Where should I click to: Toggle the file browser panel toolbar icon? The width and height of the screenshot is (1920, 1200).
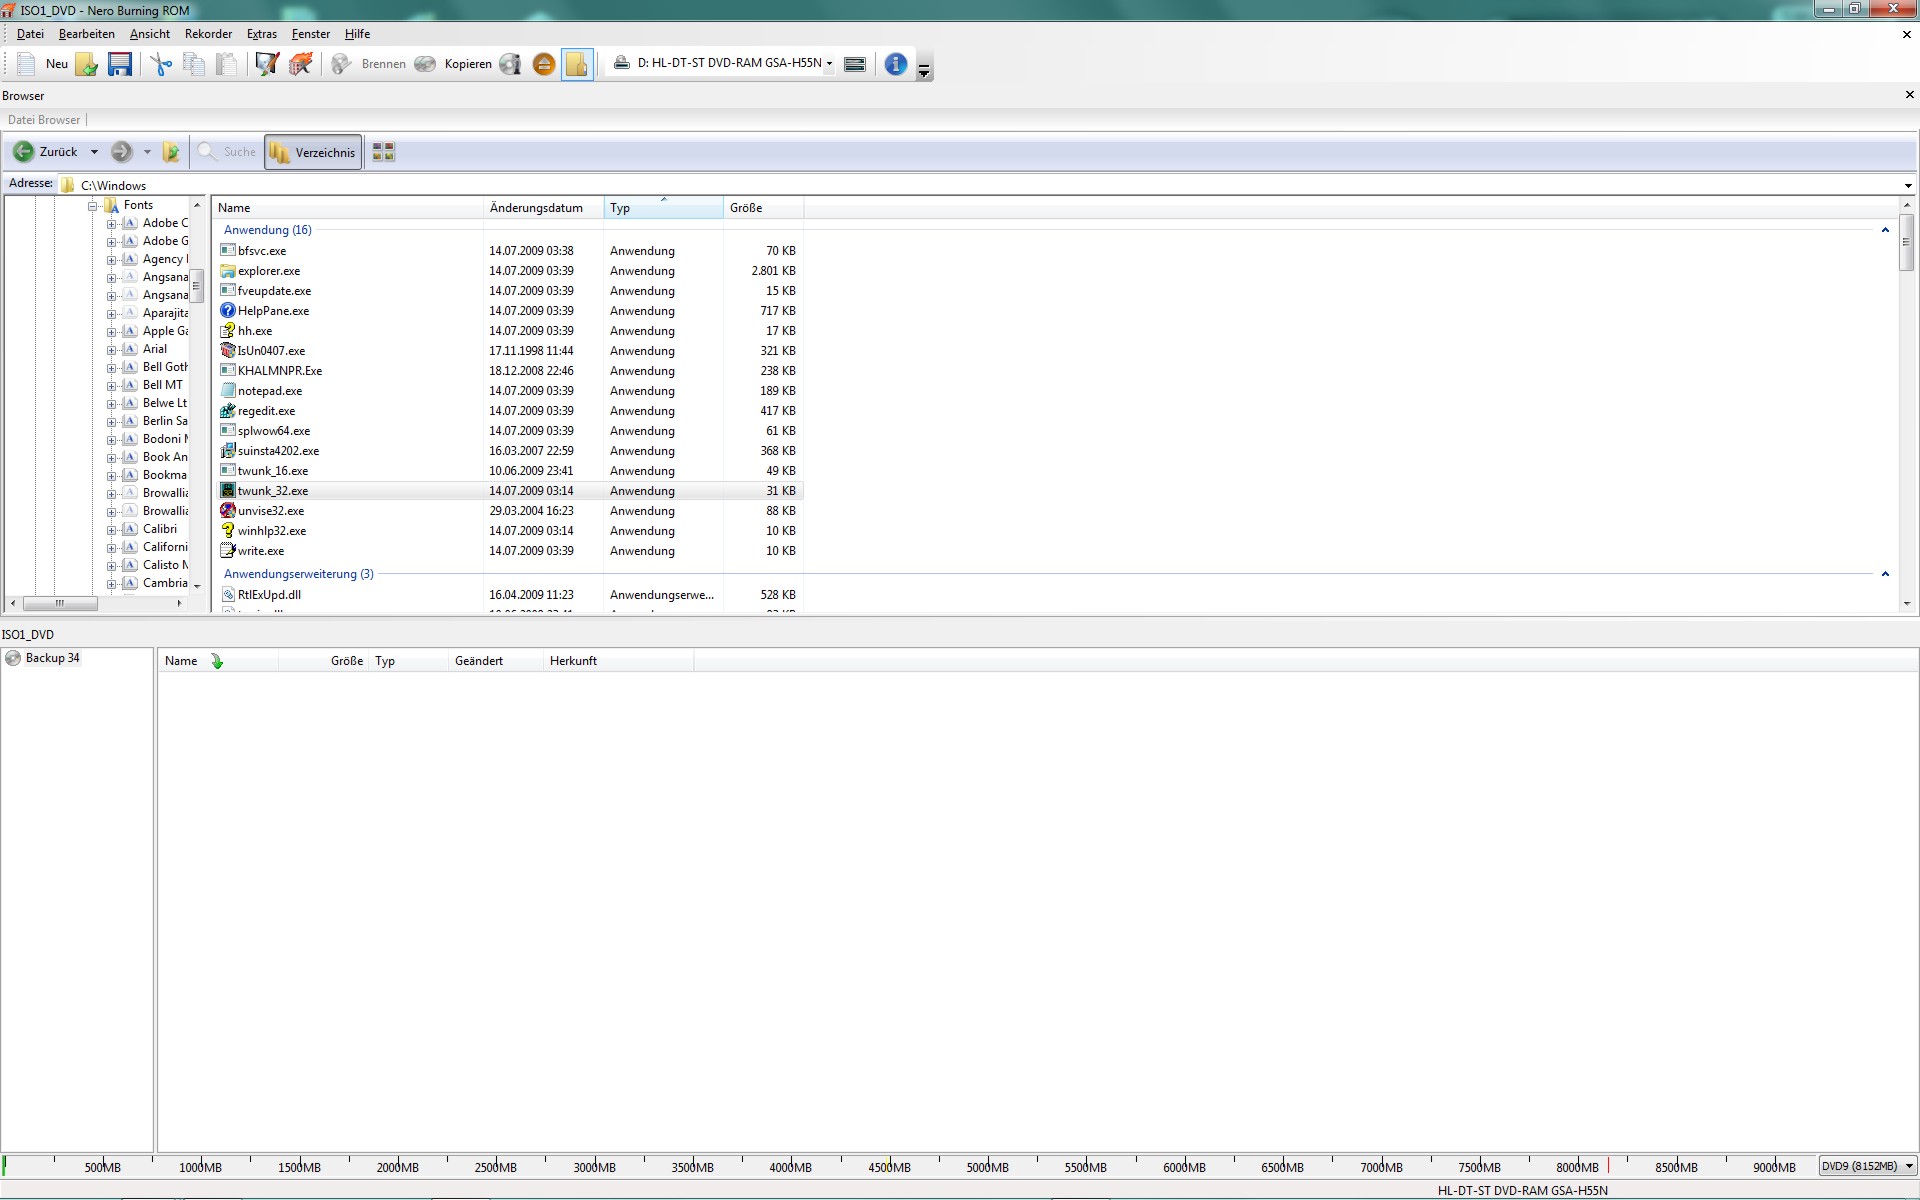point(577,64)
